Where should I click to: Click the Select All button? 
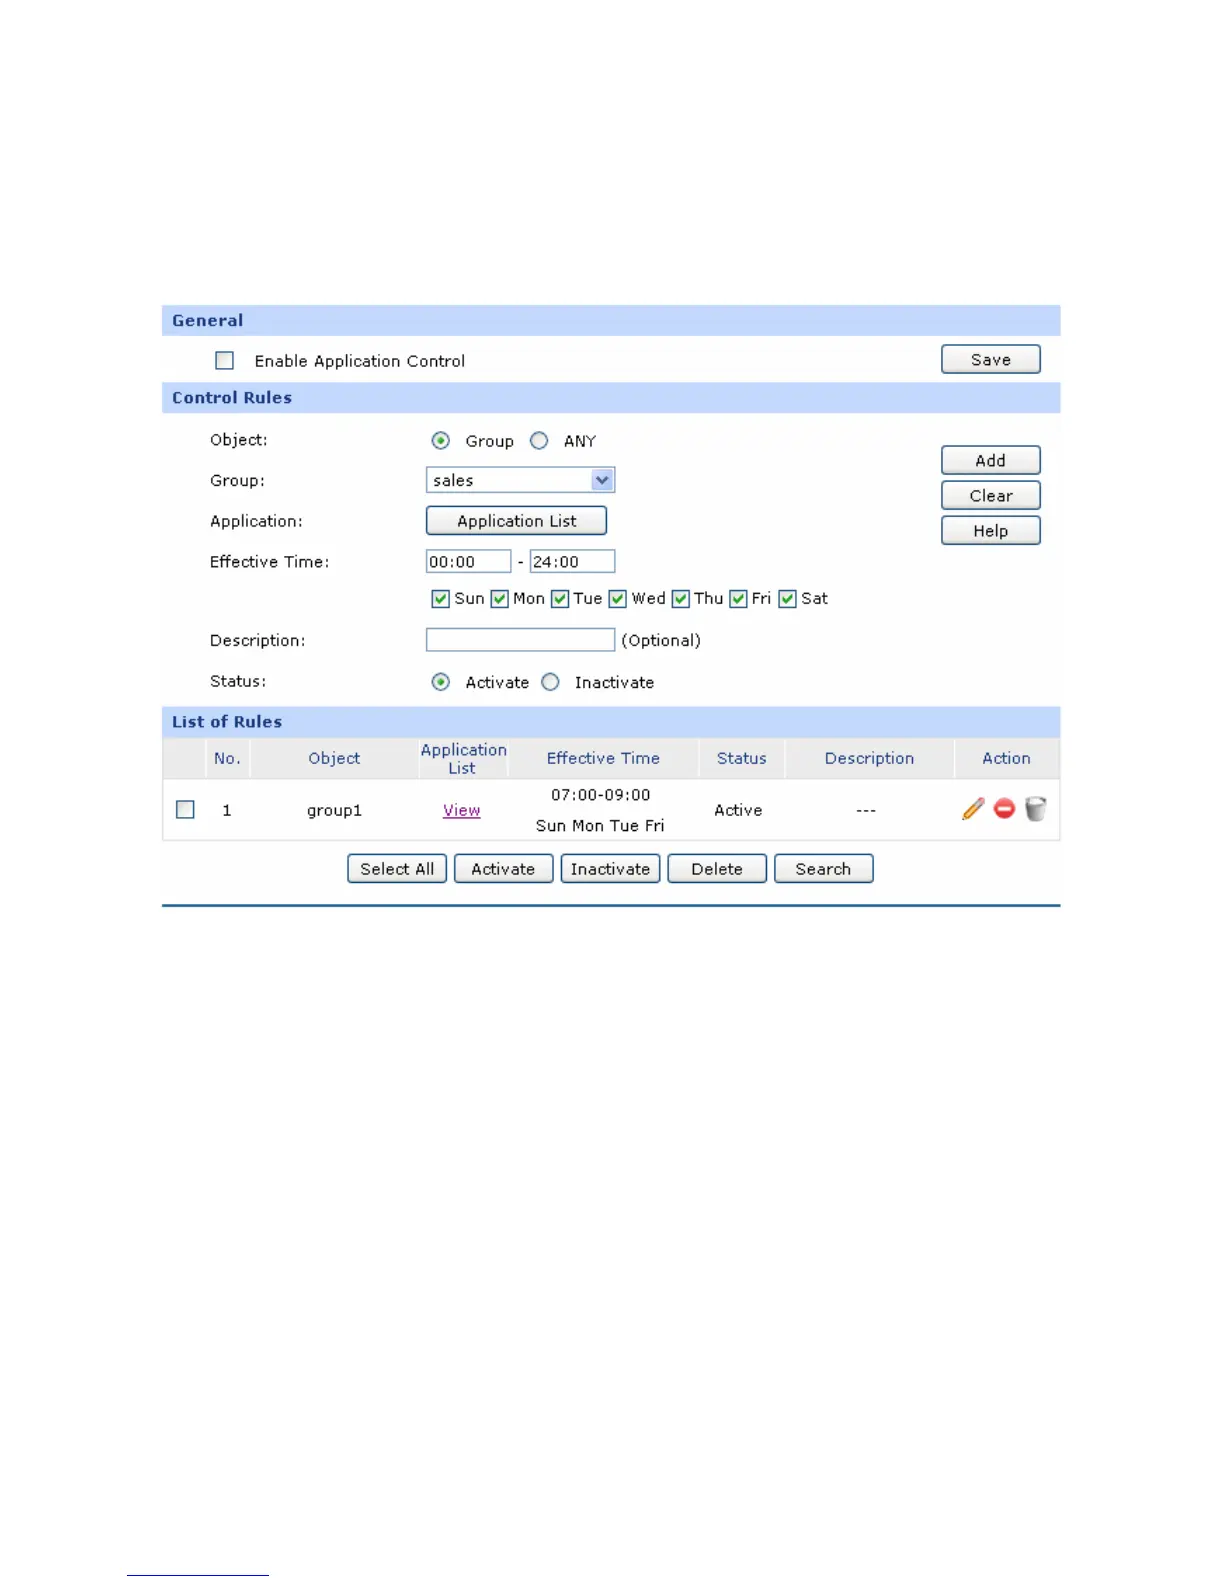point(397,869)
